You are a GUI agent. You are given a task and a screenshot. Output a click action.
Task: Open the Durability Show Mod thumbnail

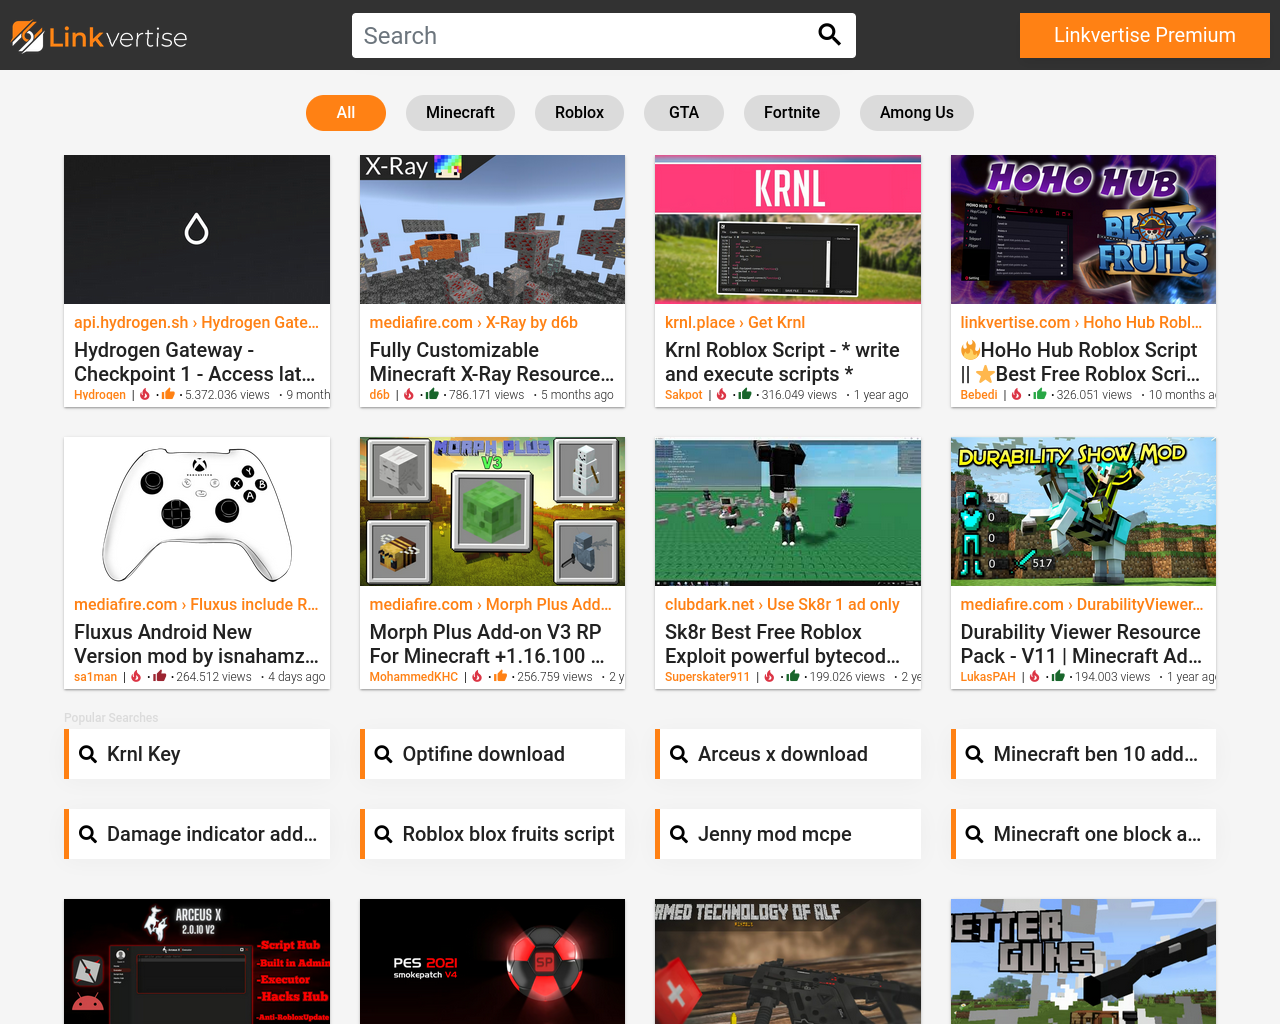(x=1083, y=511)
